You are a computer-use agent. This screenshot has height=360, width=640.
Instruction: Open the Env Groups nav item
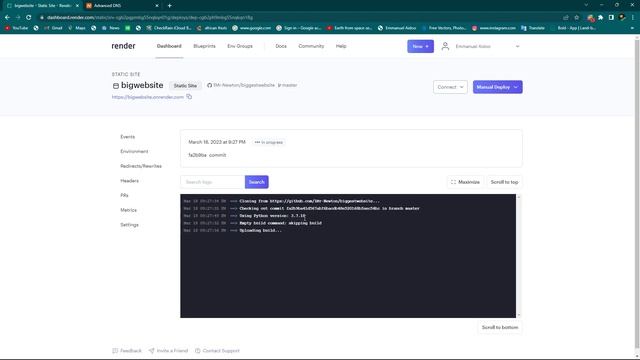tap(240, 46)
